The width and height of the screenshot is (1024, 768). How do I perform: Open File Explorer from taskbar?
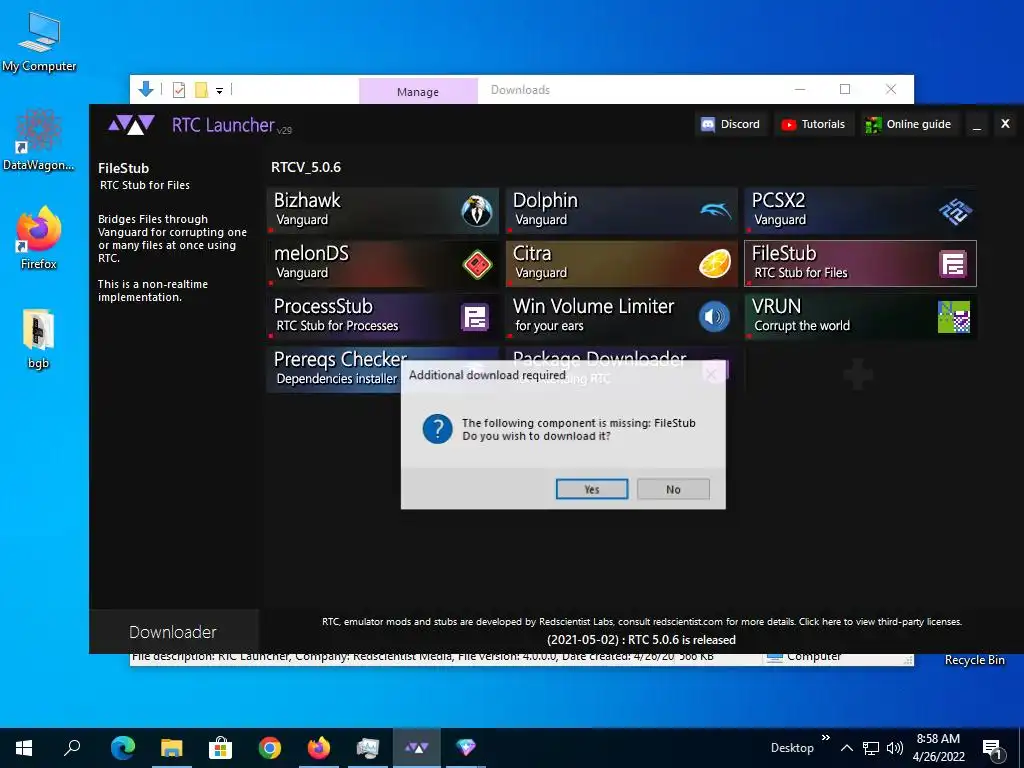[172, 748]
